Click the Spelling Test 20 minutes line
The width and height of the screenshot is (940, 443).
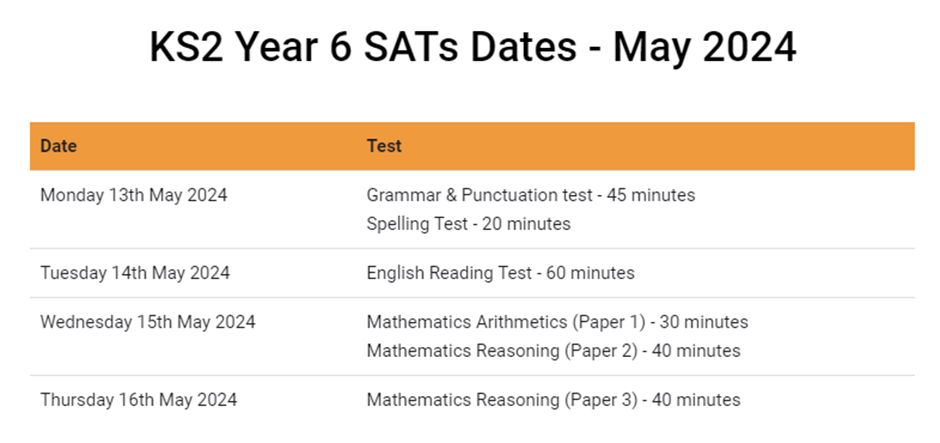coord(468,224)
